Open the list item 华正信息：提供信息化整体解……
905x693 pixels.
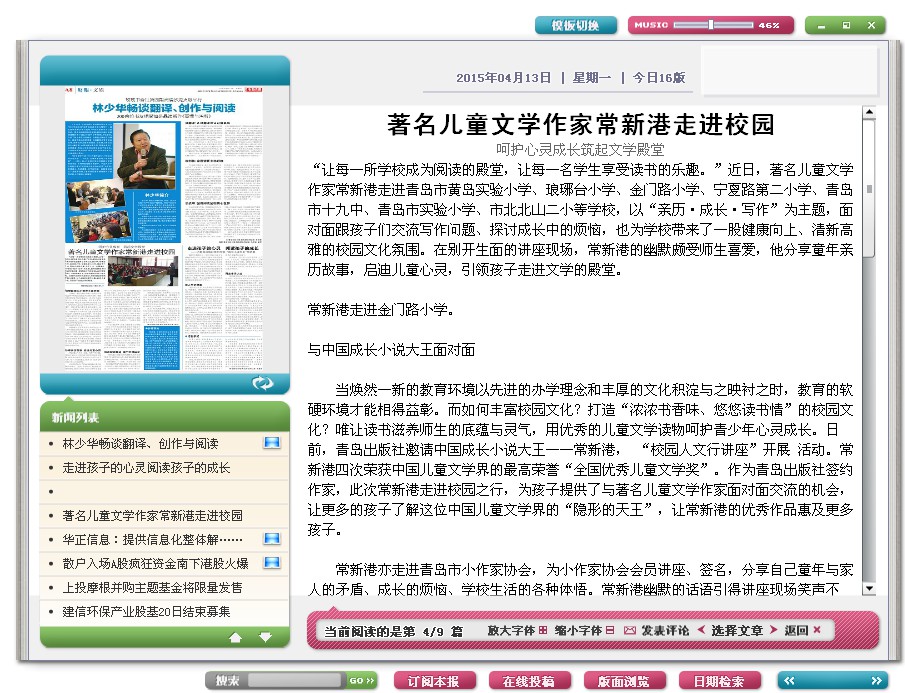click(x=152, y=539)
